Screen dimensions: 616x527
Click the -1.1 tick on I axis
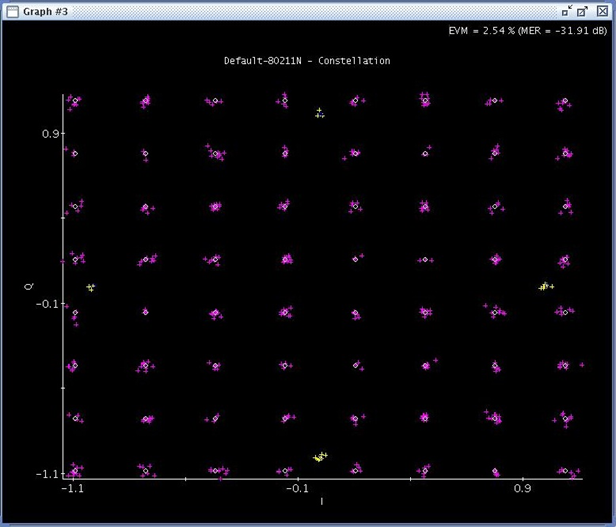(73, 488)
